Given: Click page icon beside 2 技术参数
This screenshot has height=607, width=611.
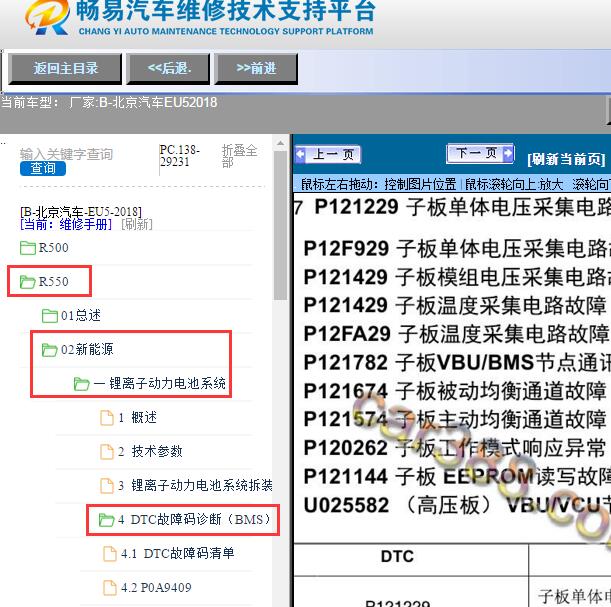Looking at the screenshot, I should 107,452.
